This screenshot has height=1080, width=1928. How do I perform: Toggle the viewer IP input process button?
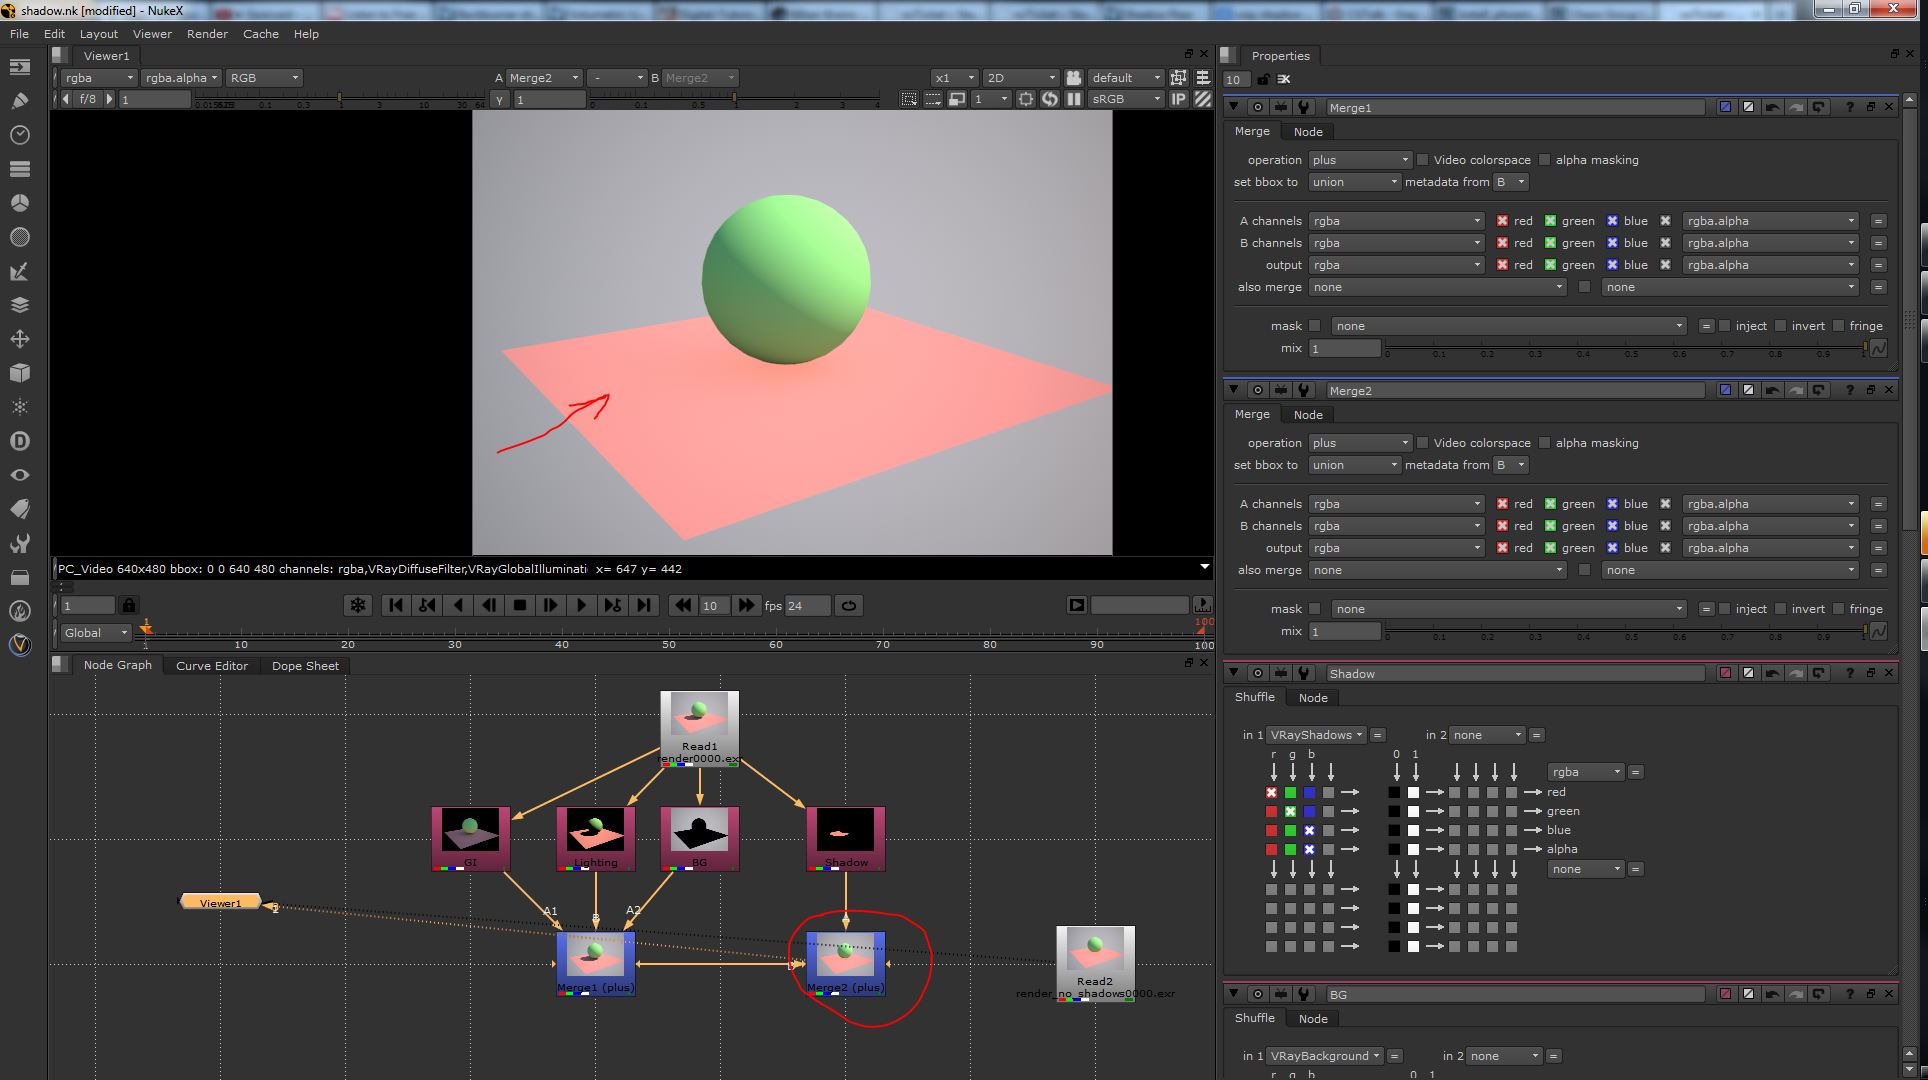(x=1179, y=99)
